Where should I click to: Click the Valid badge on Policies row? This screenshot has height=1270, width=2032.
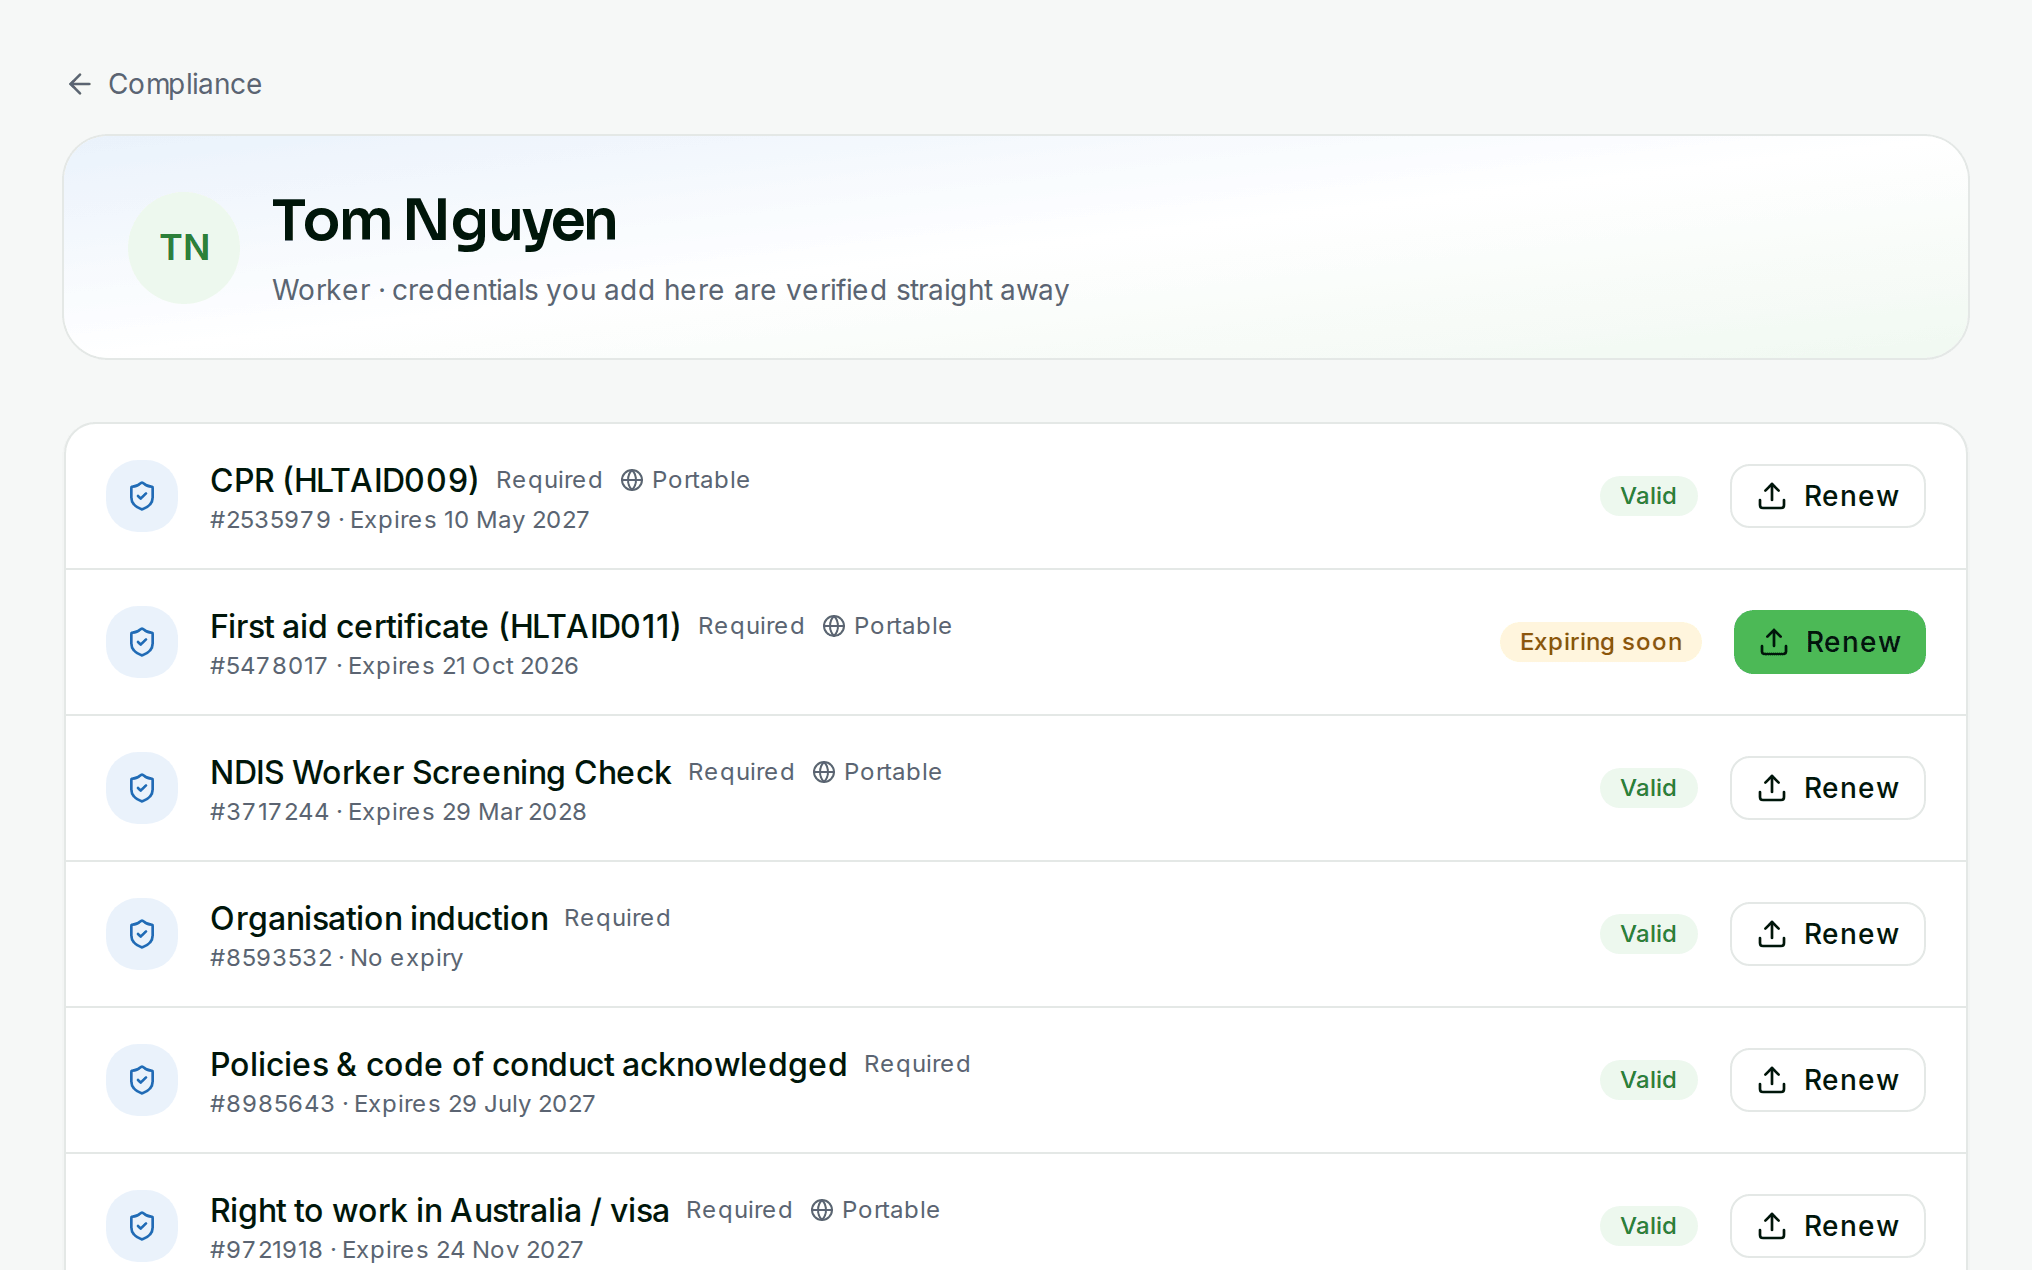(1648, 1080)
